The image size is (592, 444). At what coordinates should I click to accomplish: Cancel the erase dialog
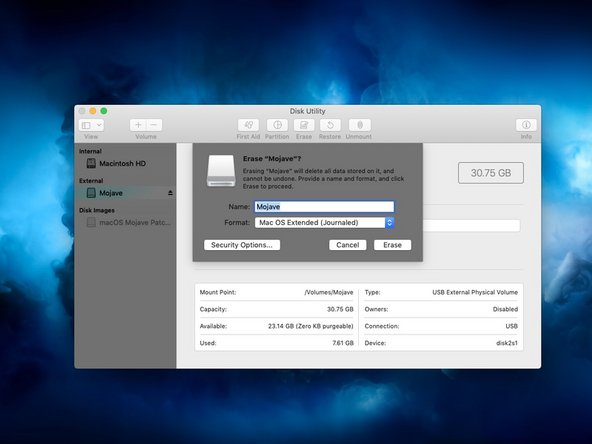click(347, 245)
